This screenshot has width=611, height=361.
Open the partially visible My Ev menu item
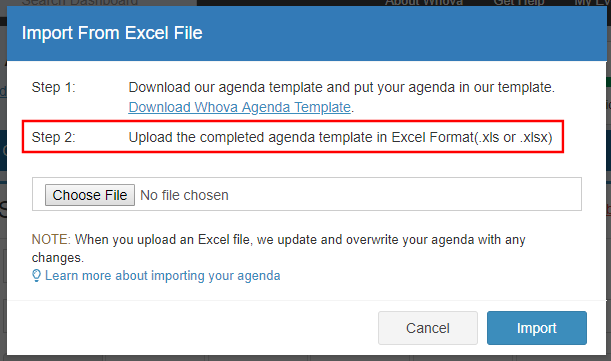coord(592,3)
